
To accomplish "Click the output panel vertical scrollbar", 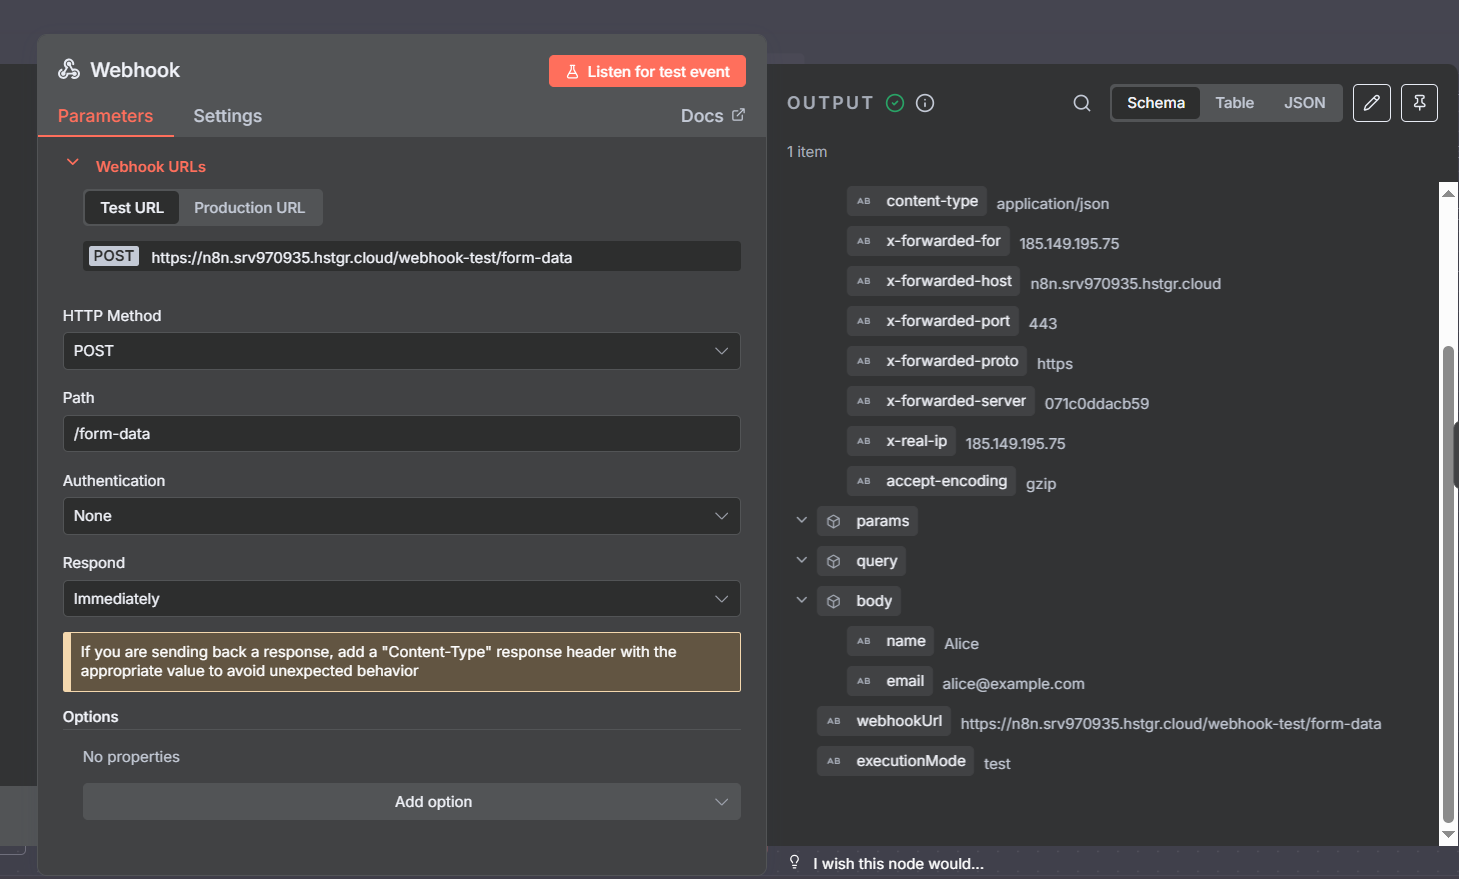I will pos(1447,580).
